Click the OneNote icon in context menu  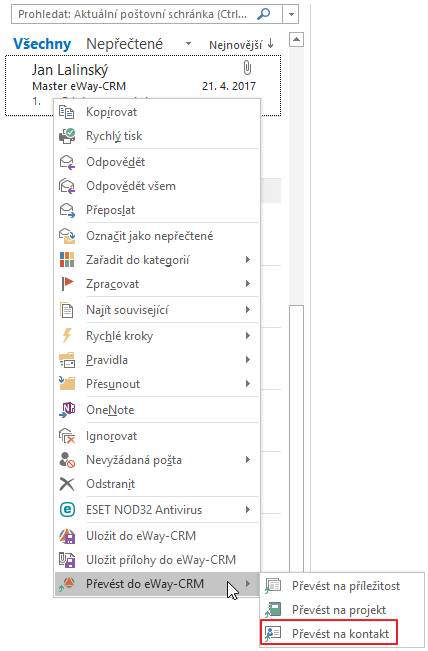[67, 410]
